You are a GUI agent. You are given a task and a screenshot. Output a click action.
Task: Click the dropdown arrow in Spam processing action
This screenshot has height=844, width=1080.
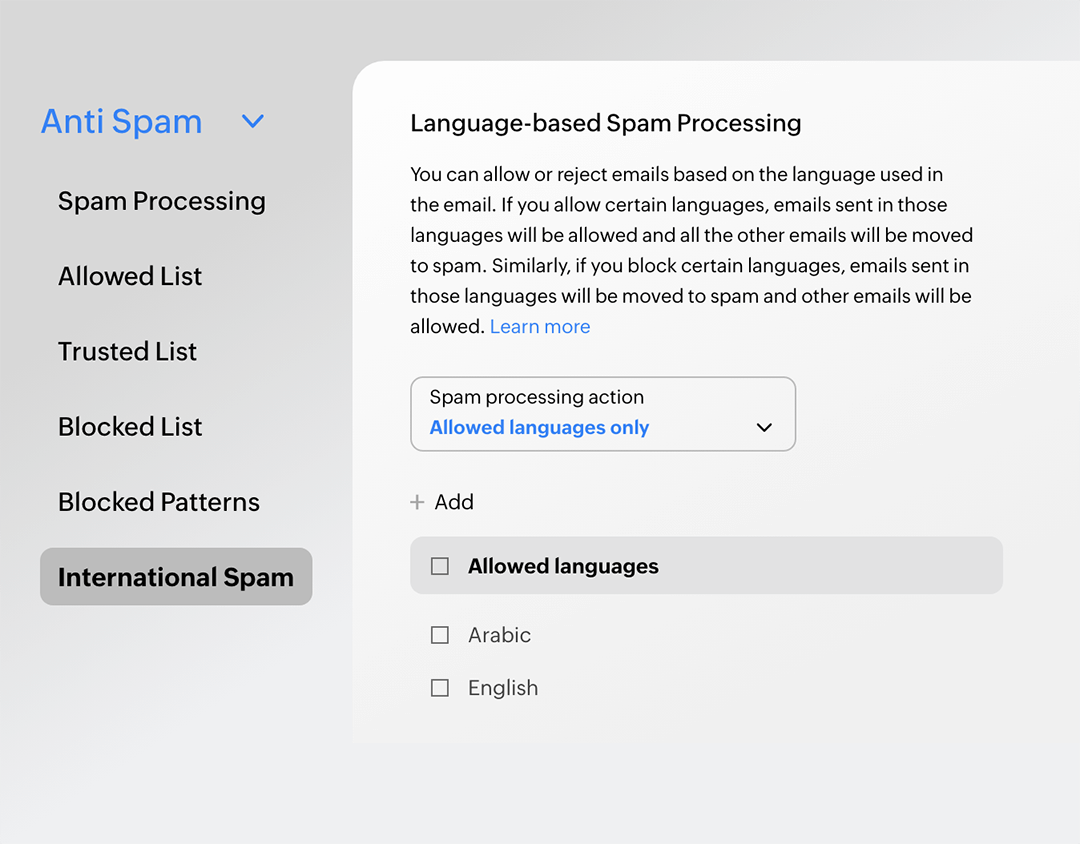point(765,427)
